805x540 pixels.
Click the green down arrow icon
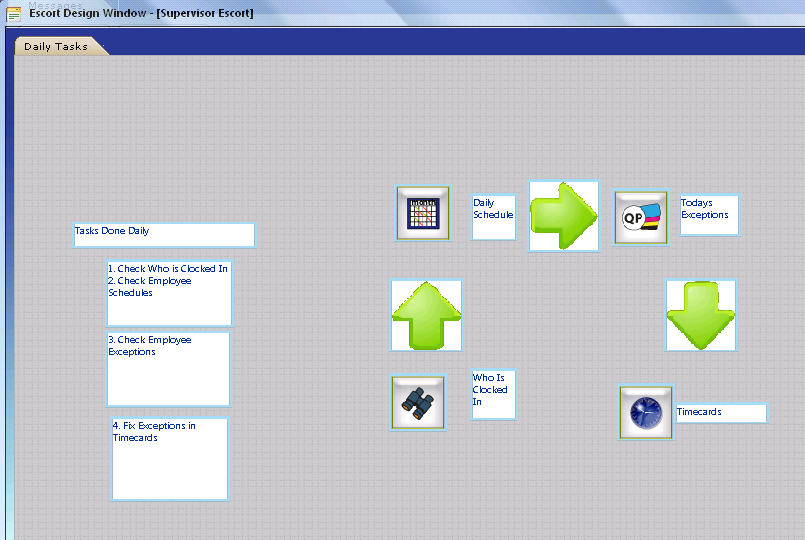coord(700,315)
